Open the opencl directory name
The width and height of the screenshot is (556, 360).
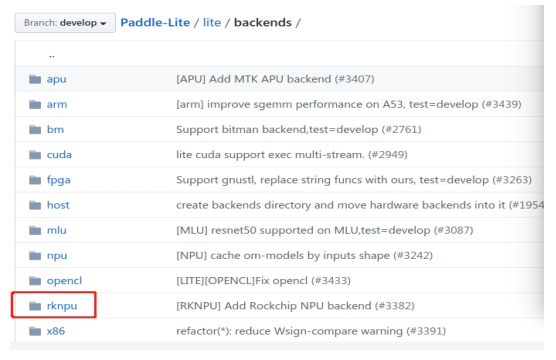(x=64, y=281)
